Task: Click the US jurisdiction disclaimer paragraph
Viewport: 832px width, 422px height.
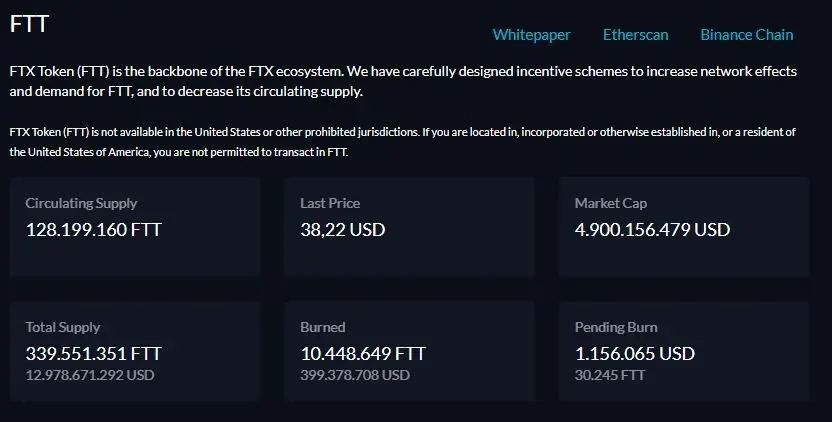Action: point(403,142)
